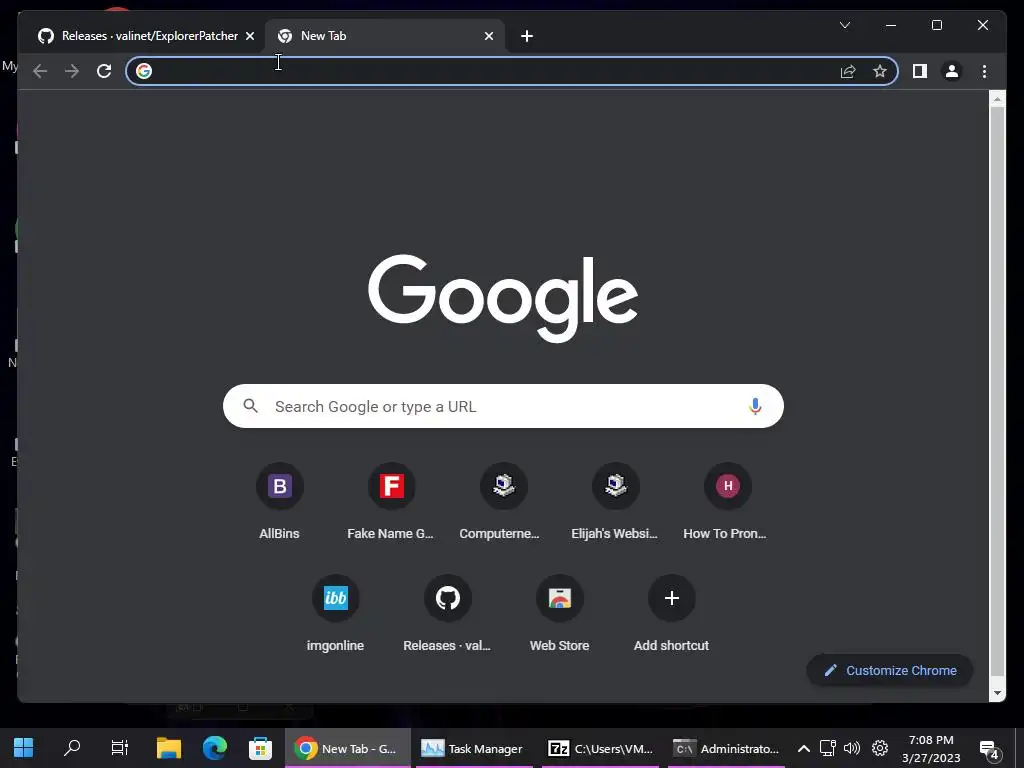This screenshot has height=768, width=1024.
Task: Click the Google icon in address bar
Action: tap(144, 71)
